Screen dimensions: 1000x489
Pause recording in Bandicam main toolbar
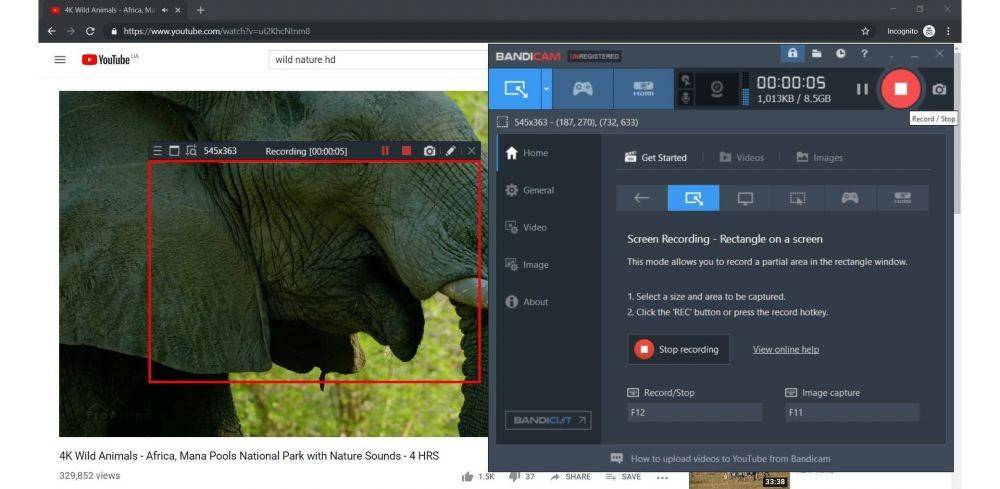(862, 89)
